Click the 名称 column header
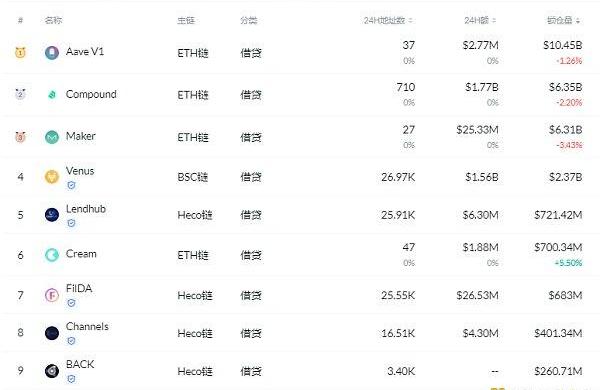 pyautogui.click(x=53, y=20)
